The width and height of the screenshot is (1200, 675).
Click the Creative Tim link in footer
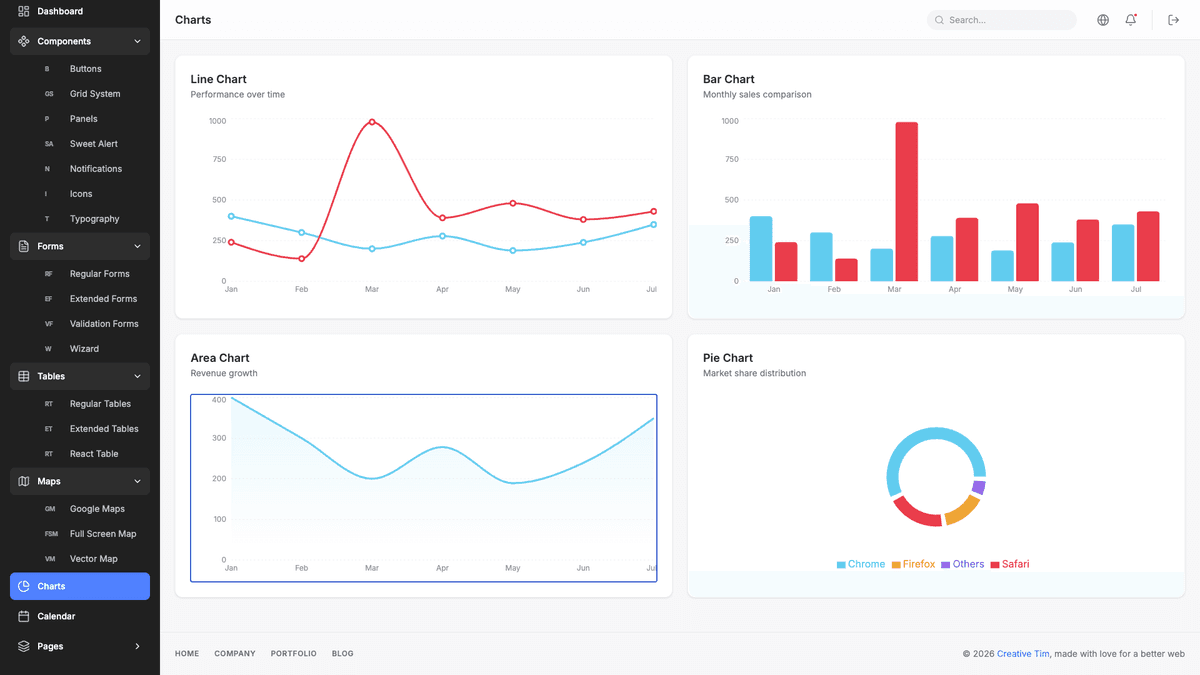click(x=1022, y=653)
